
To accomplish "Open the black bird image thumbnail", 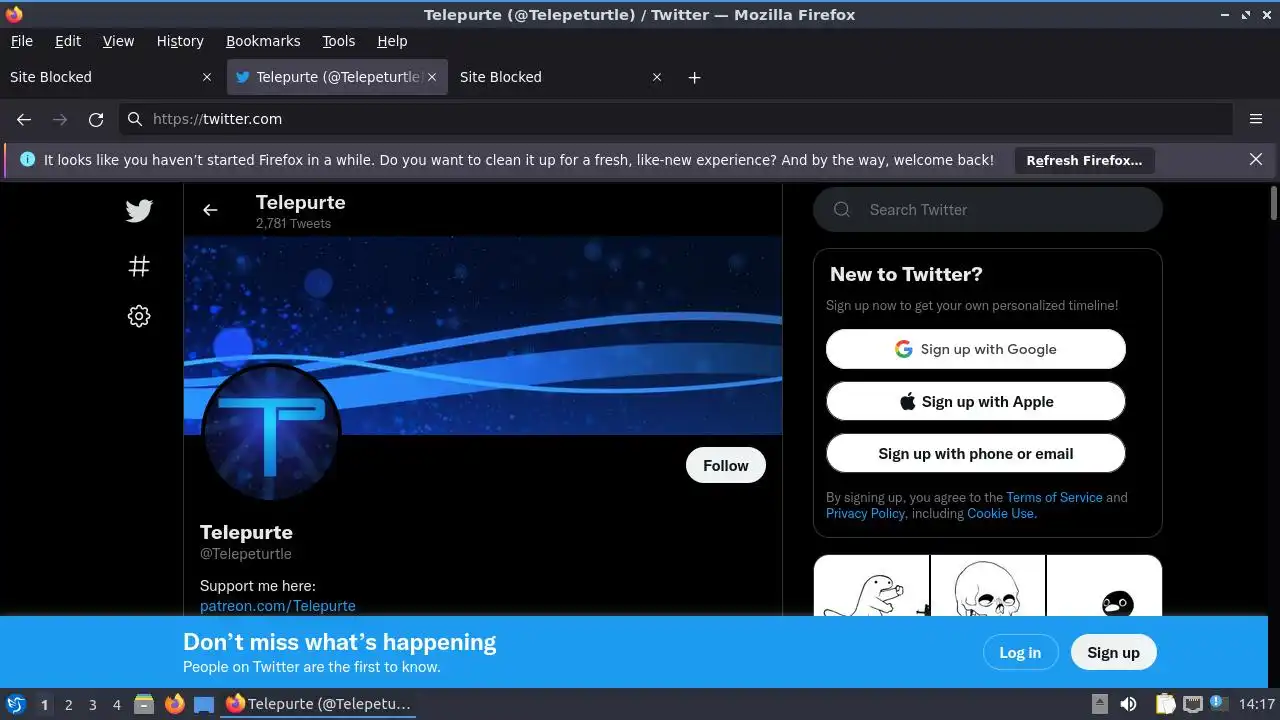I will point(1104,586).
